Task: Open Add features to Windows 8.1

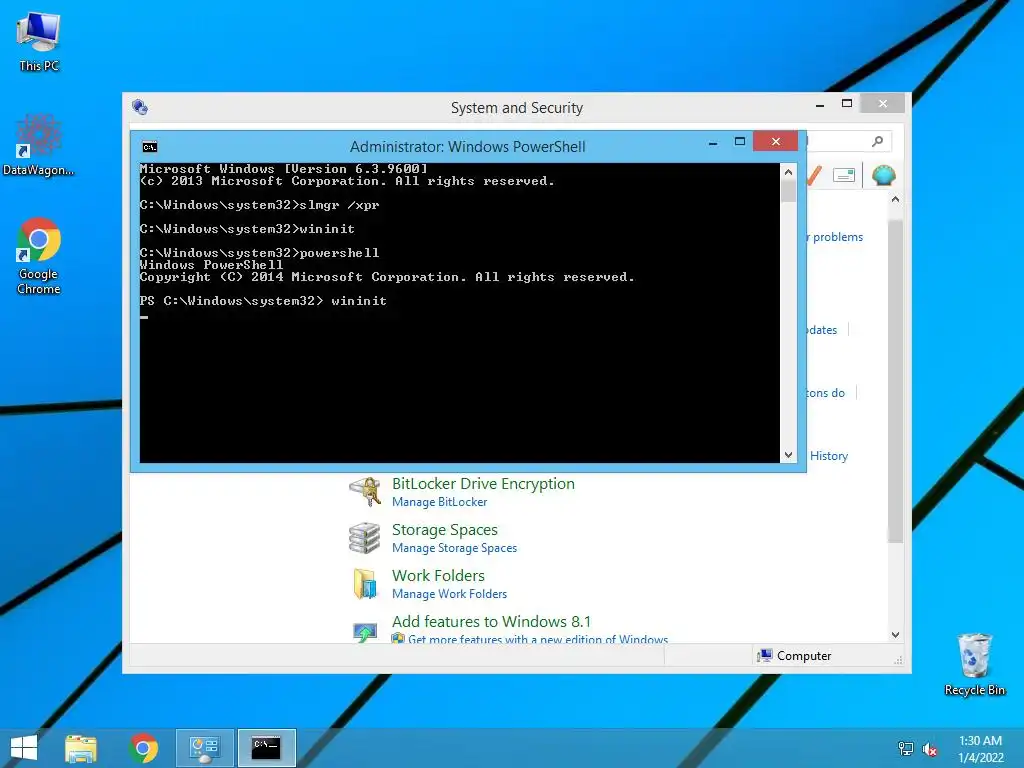Action: [x=491, y=621]
